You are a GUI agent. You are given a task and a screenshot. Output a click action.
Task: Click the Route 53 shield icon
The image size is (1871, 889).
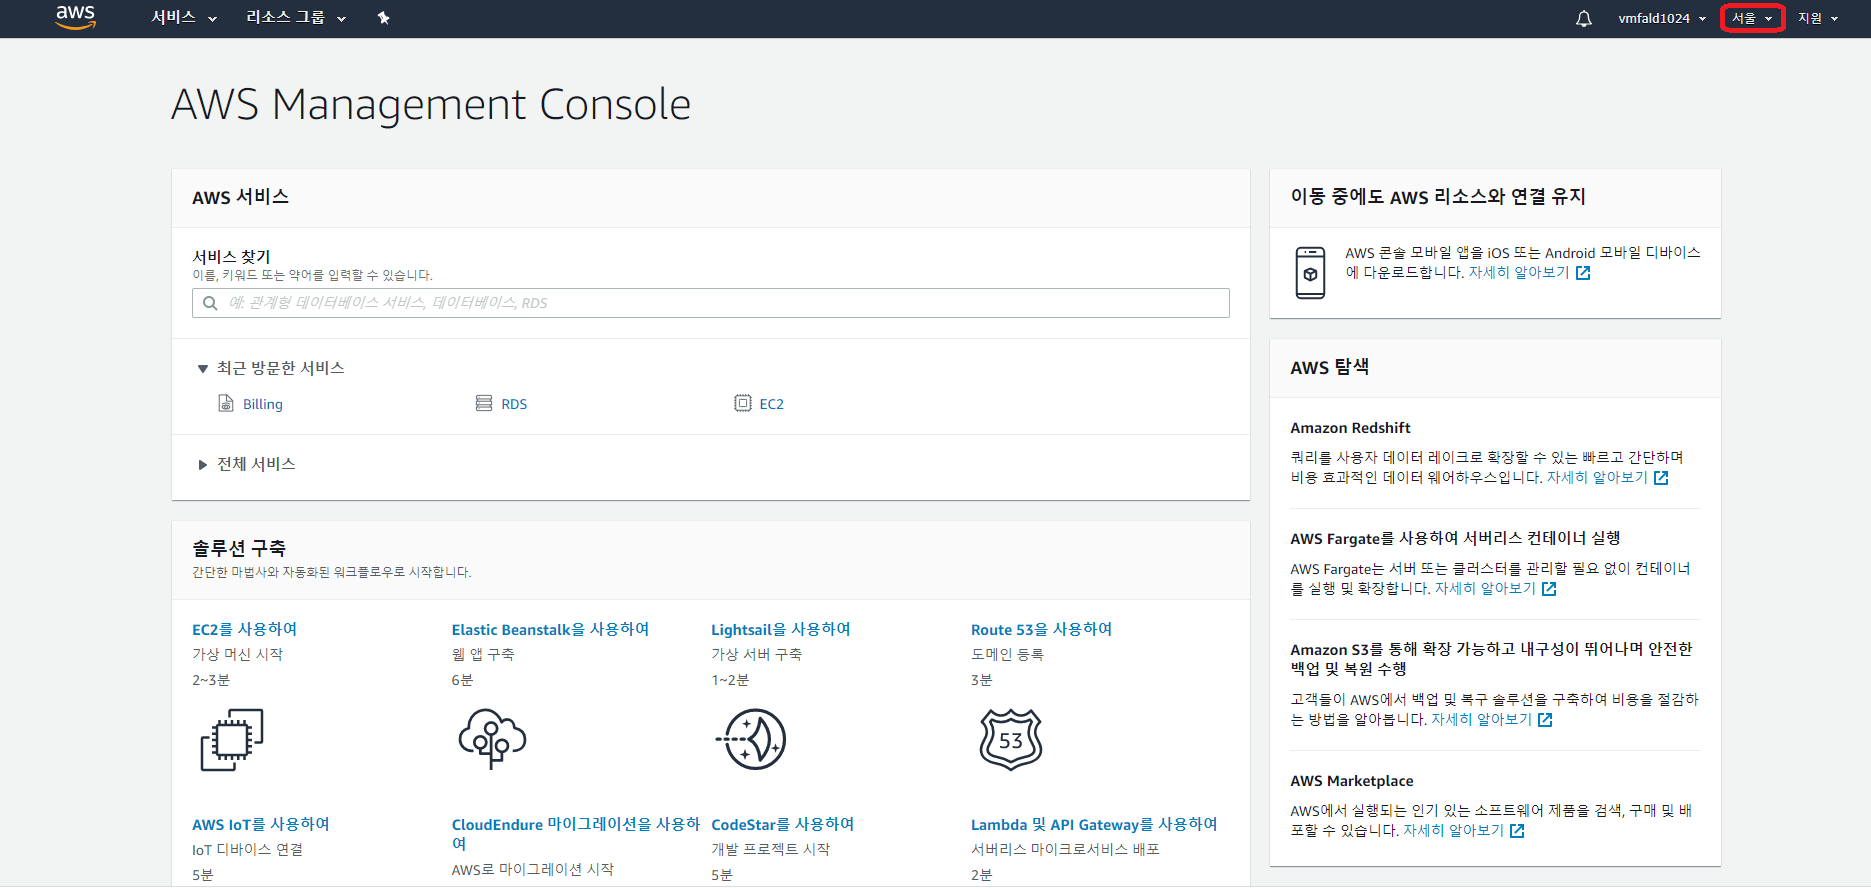tap(1011, 740)
